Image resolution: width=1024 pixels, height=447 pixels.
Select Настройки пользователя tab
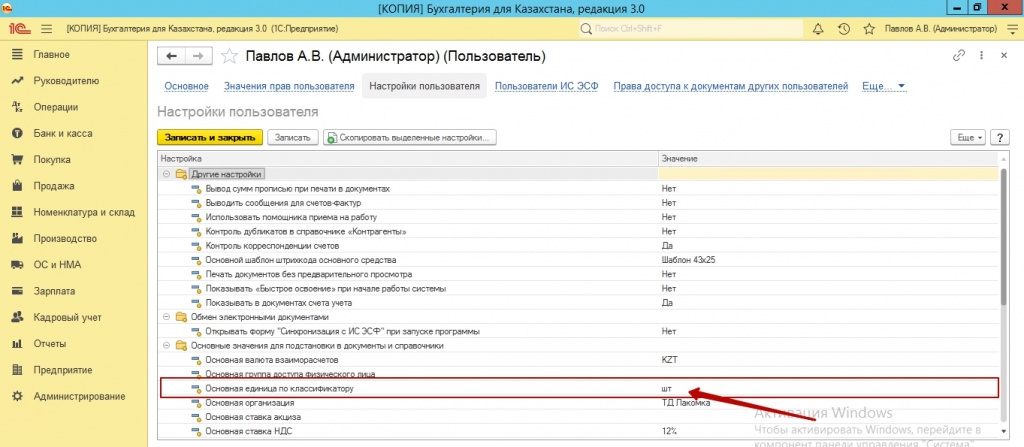(424, 86)
